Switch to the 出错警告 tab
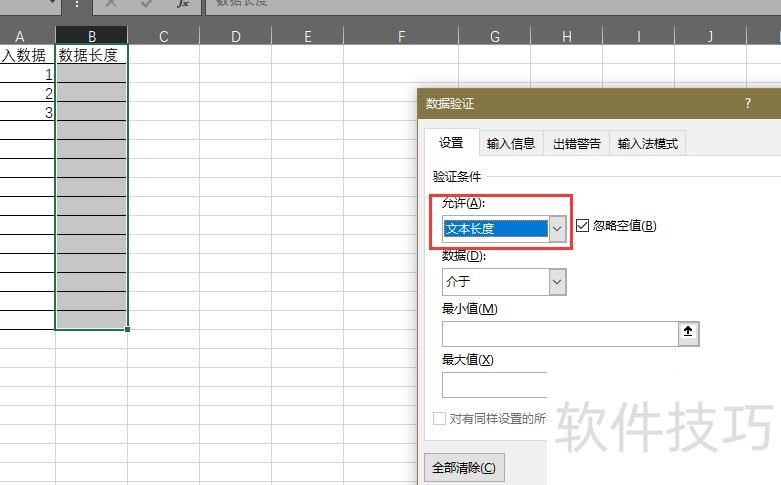 point(577,144)
